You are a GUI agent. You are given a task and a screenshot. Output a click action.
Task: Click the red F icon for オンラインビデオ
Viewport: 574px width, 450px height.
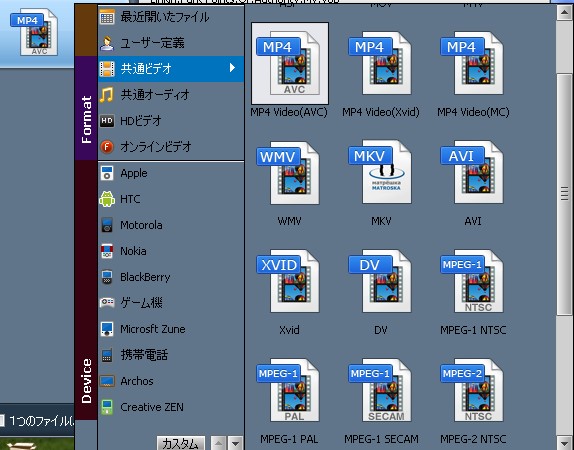(107, 147)
